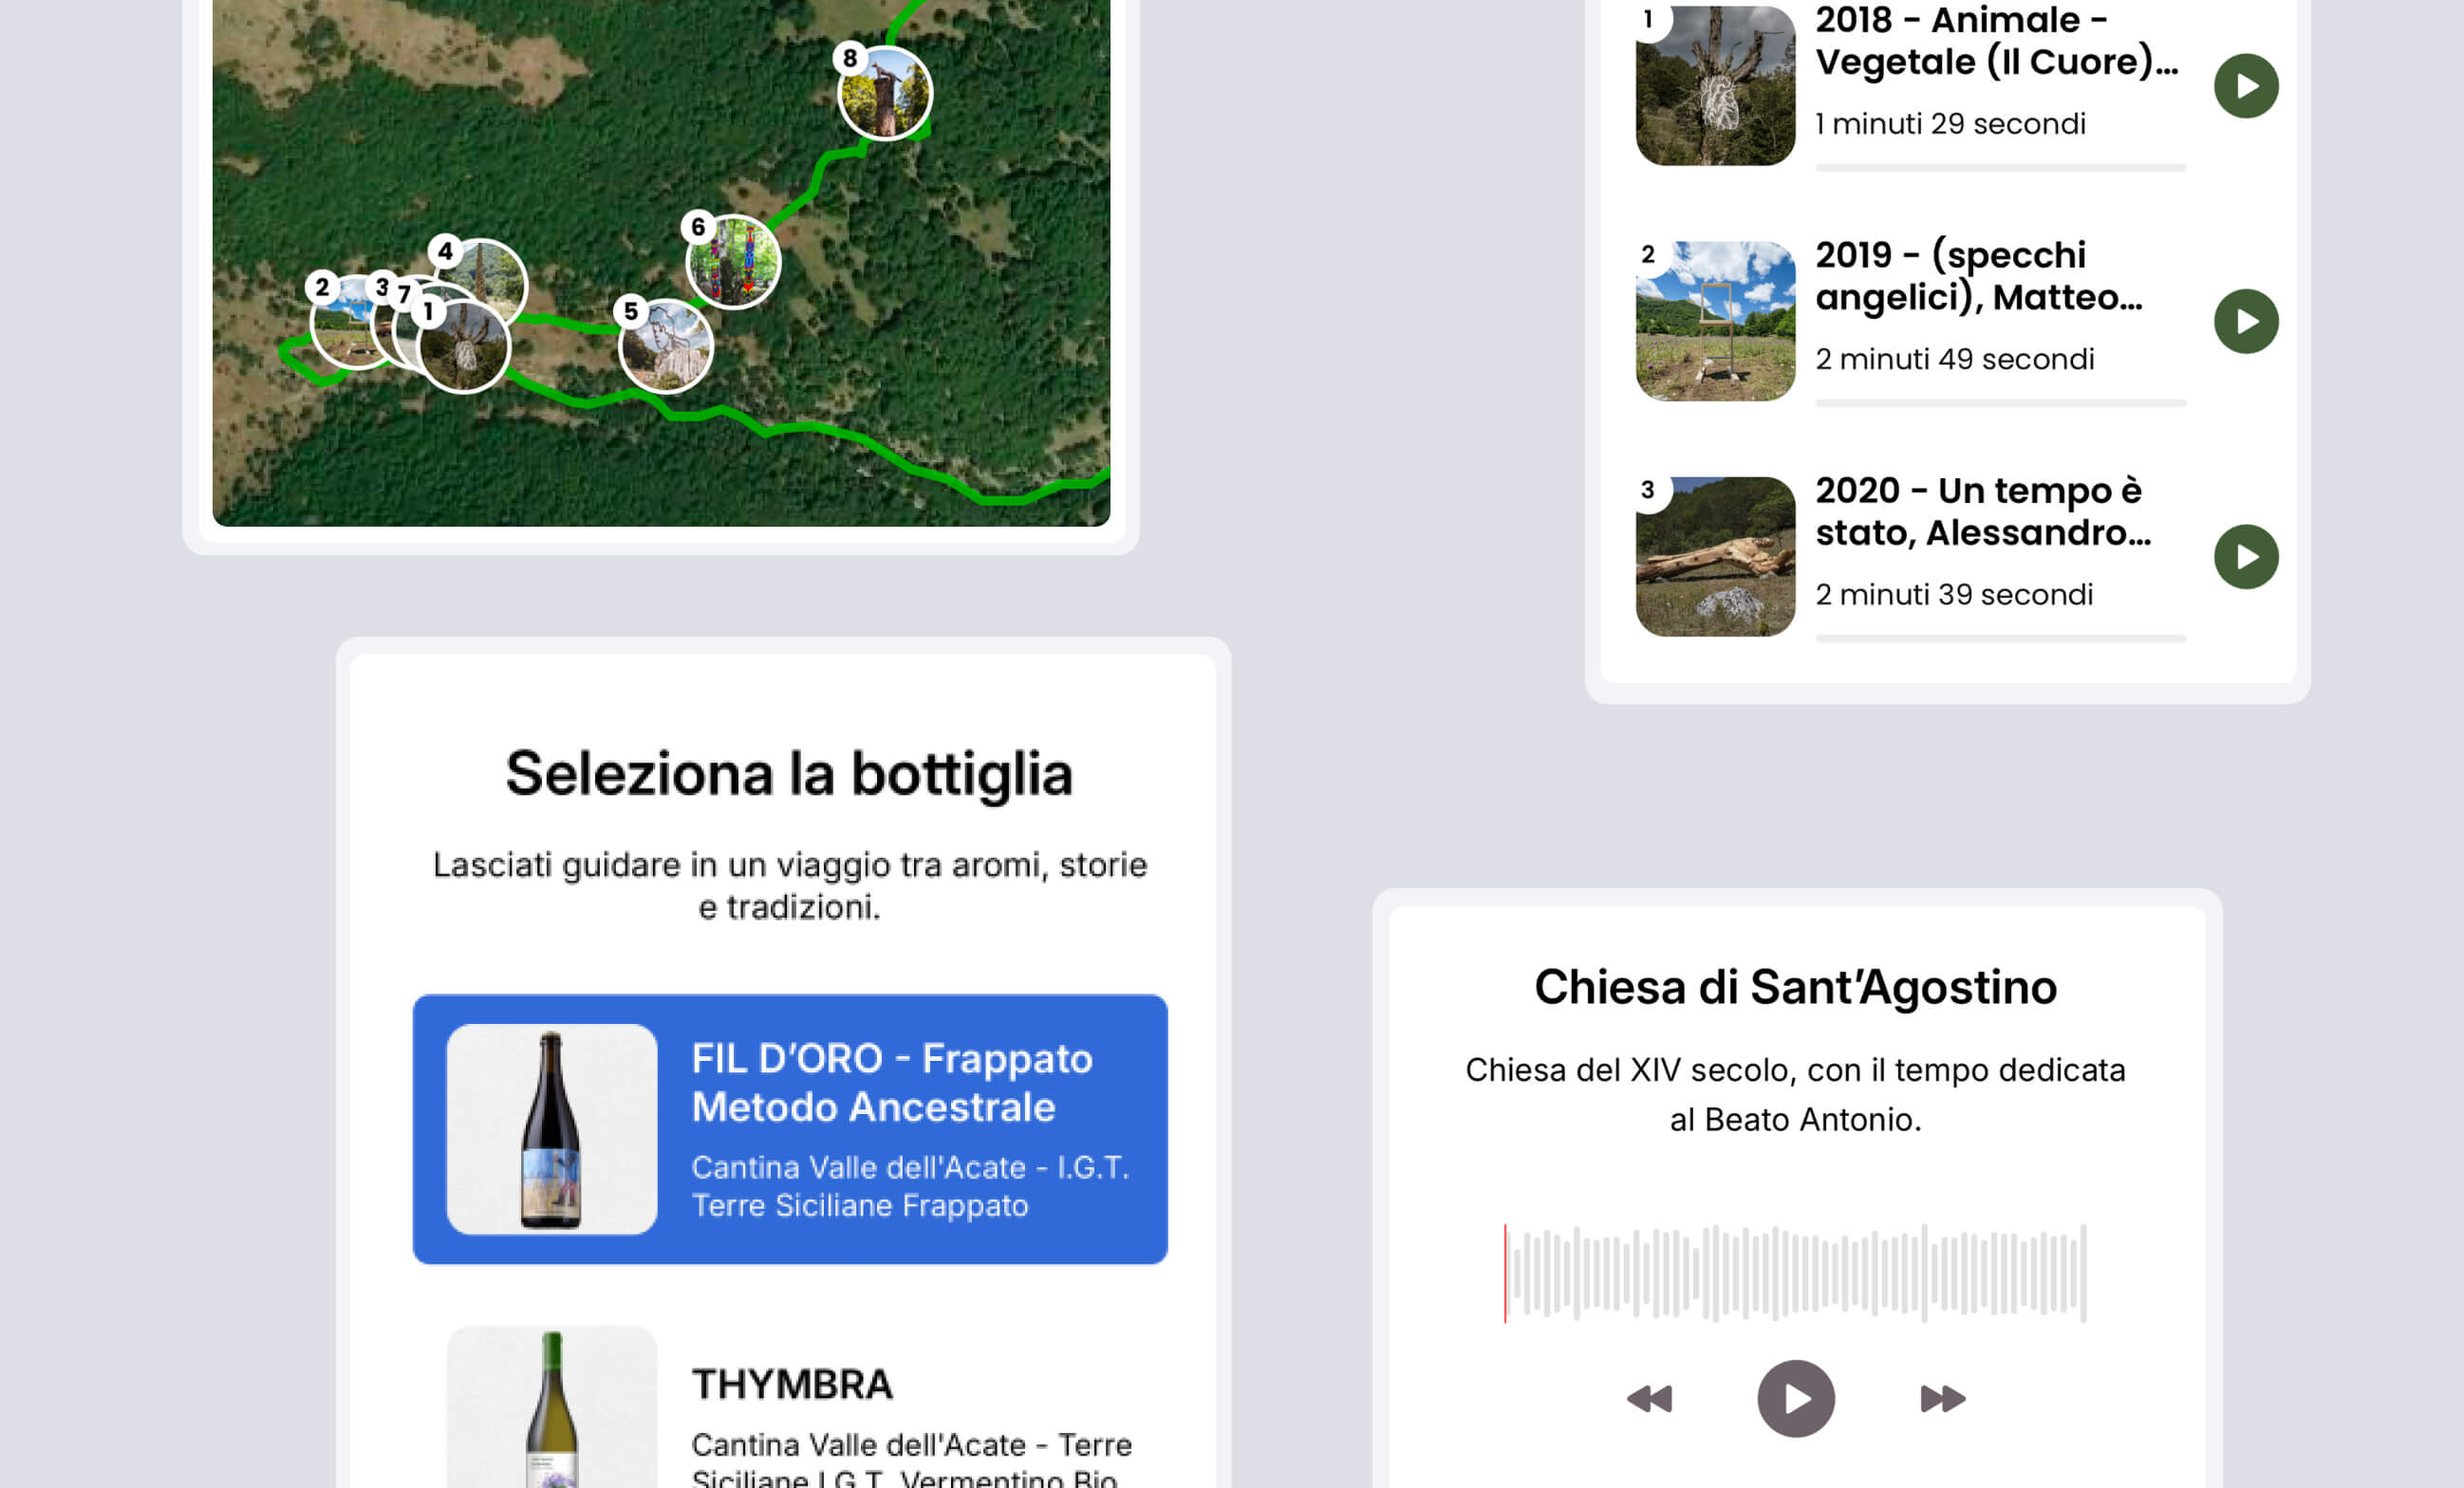
Task: Click the 'Seleziona la bottiglia' heading
Action: [x=790, y=774]
